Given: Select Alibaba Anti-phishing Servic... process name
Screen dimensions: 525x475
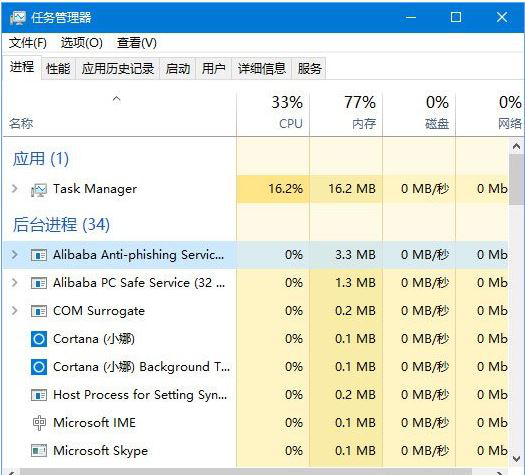Looking at the screenshot, I should [138, 255].
